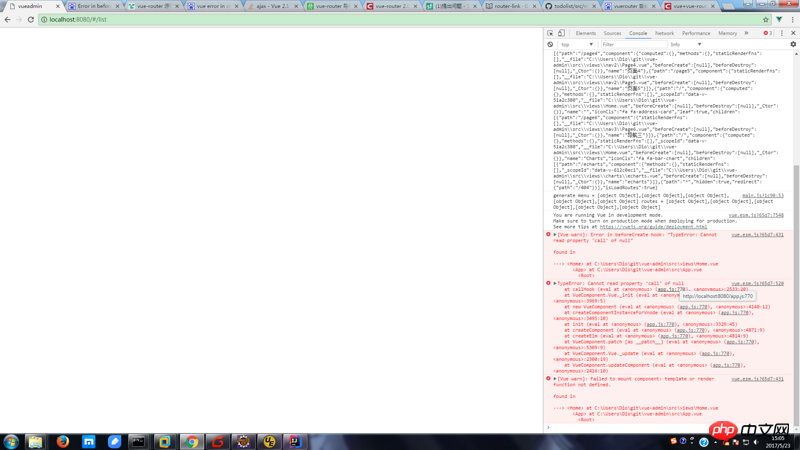Toggle the device toolbar in DevTools

[561, 33]
